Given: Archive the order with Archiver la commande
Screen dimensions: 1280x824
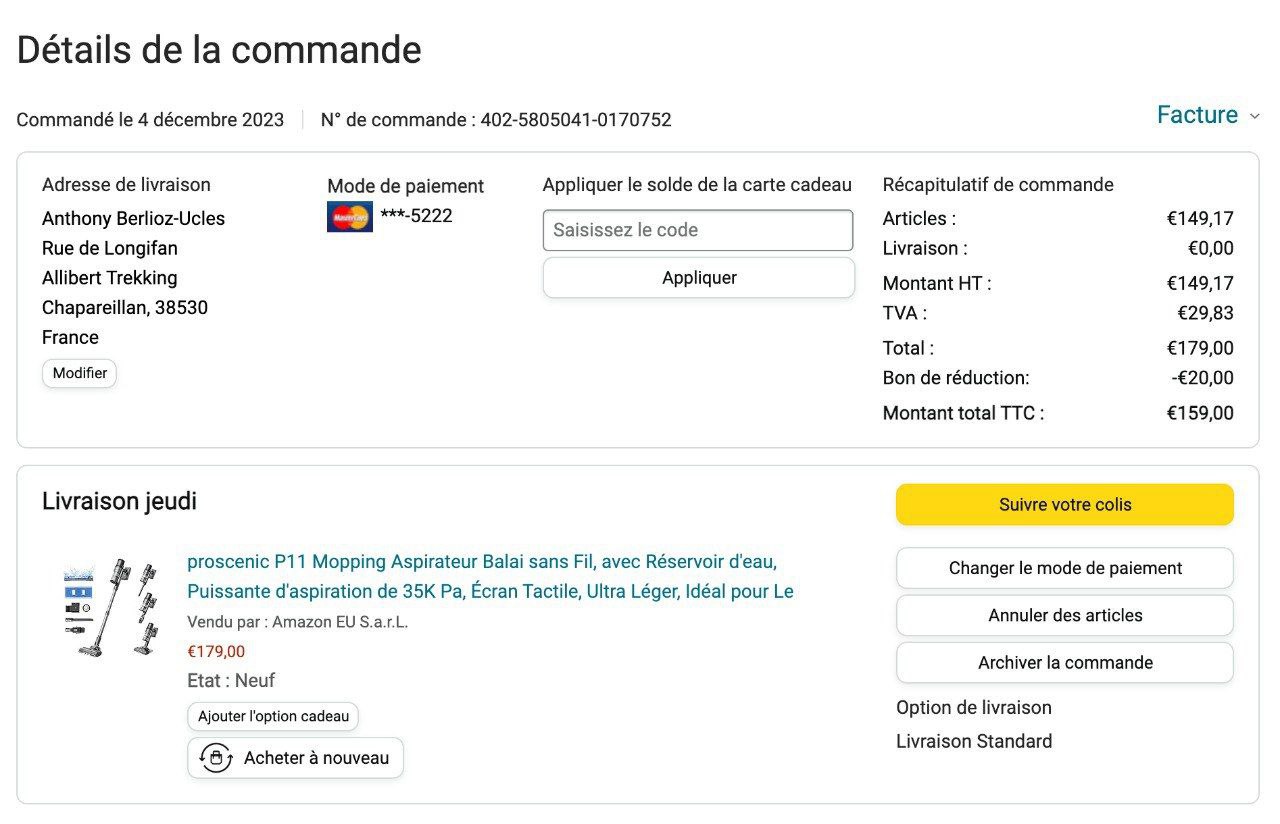Looking at the screenshot, I should [1064, 662].
